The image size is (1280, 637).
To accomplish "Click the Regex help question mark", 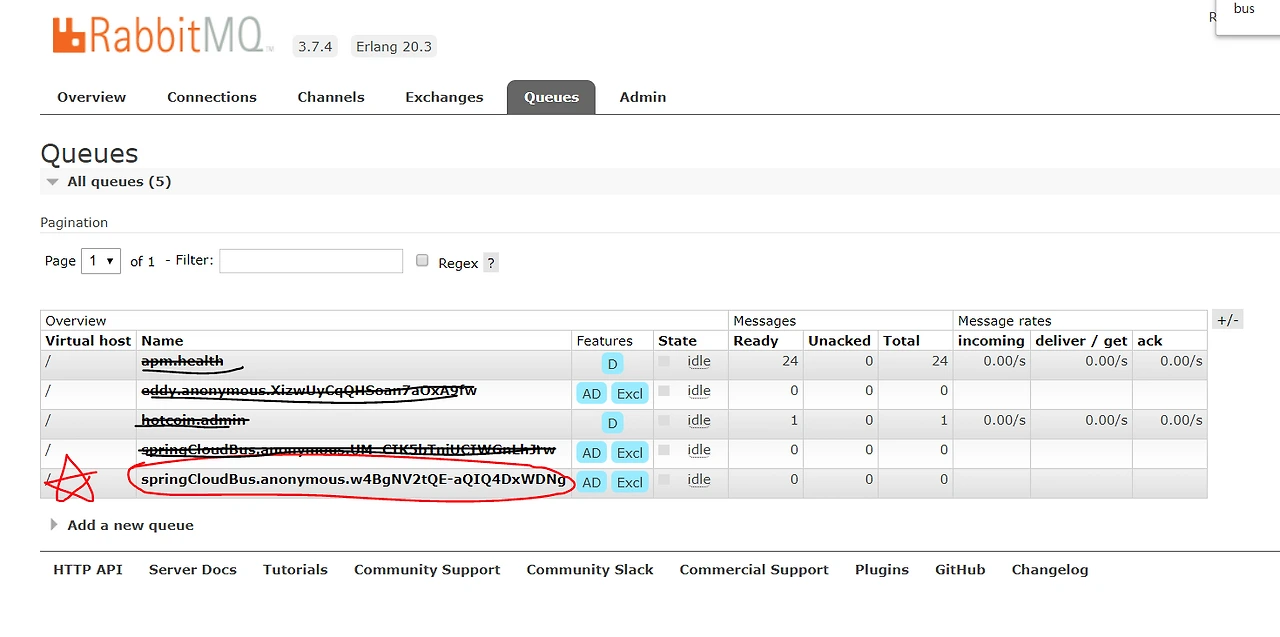I will coord(490,263).
